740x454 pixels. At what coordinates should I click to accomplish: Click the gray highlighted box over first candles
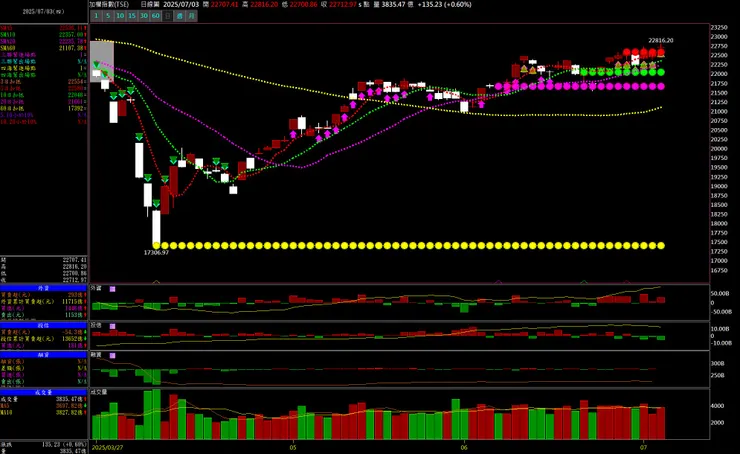point(102,62)
